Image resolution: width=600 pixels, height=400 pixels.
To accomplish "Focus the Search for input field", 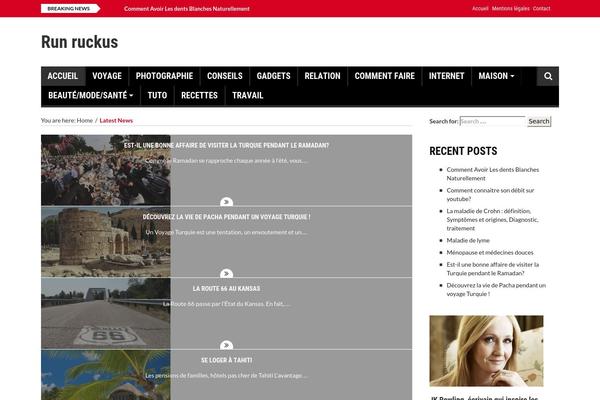I will (x=492, y=121).
